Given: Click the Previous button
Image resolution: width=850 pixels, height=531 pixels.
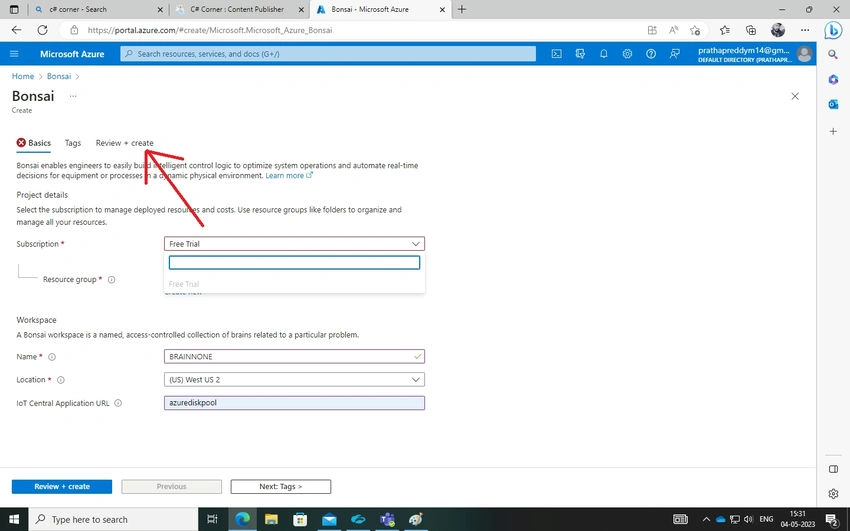Looking at the screenshot, I should click(x=171, y=487).
